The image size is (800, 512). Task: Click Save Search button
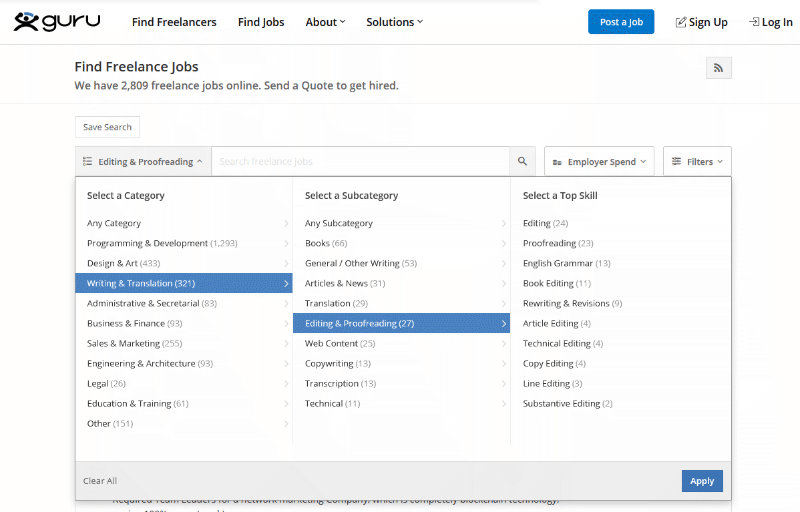(107, 127)
